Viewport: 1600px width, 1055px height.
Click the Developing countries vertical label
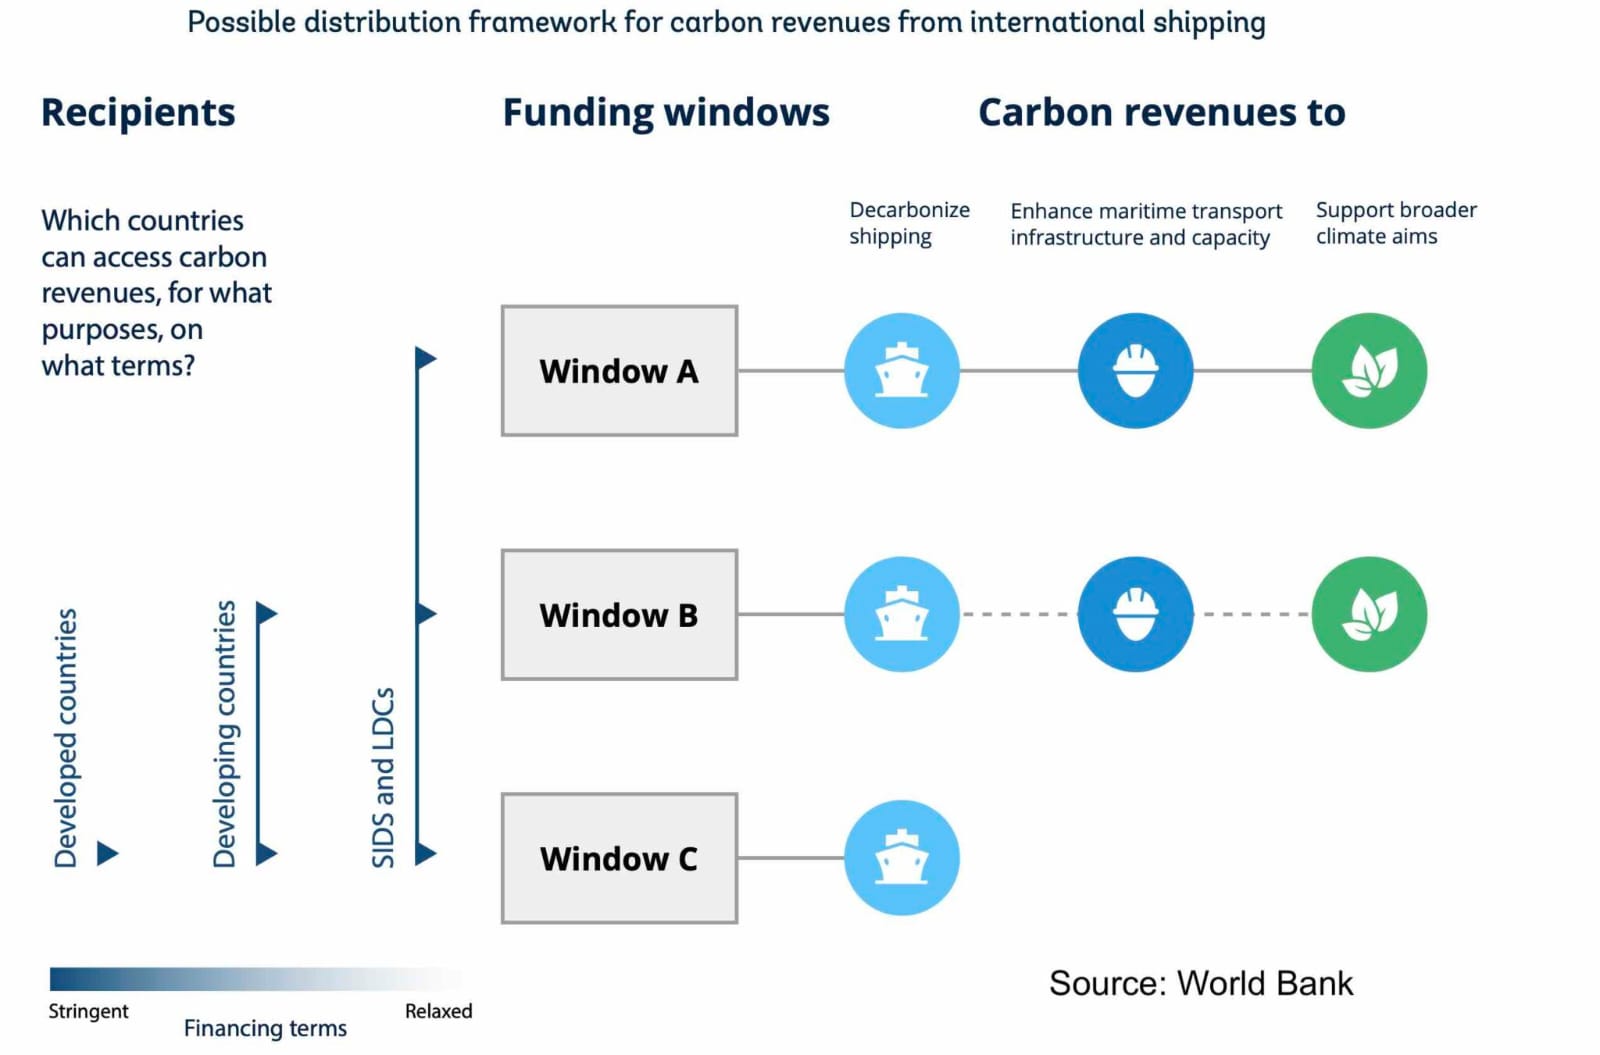pyautogui.click(x=225, y=734)
